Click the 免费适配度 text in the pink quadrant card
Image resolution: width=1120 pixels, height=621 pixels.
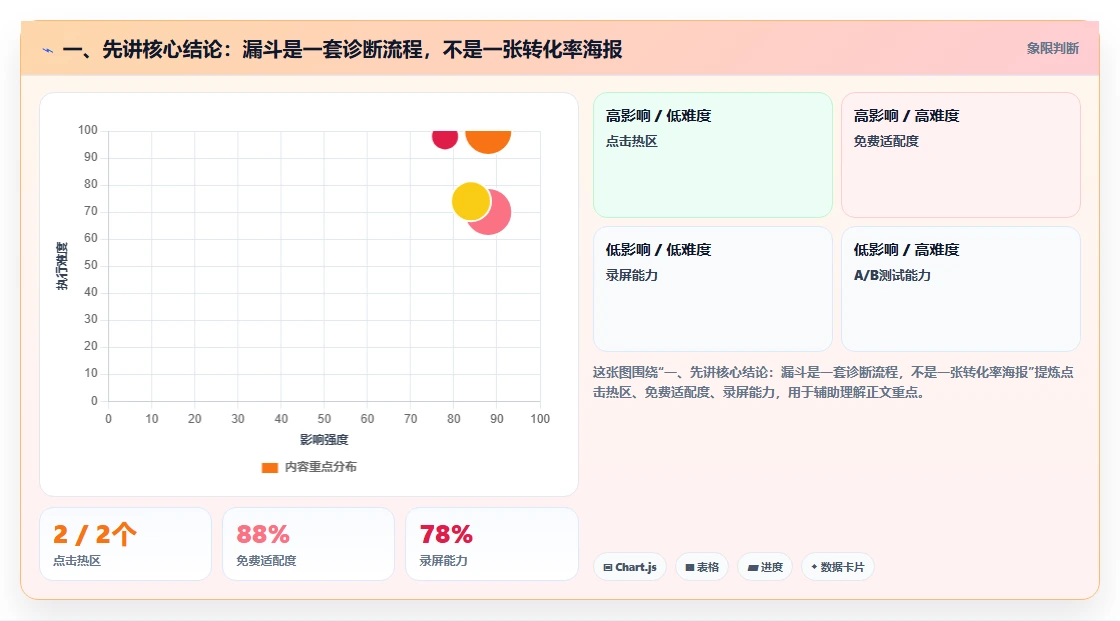click(x=886, y=141)
